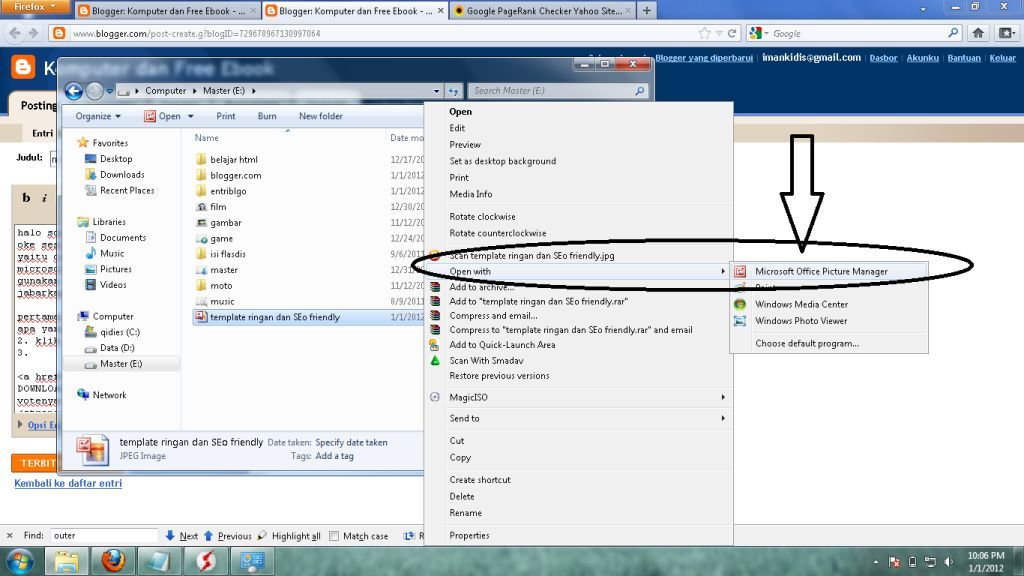Open Data (D:) drive
Viewport: 1024px width, 576px height.
[x=110, y=348]
